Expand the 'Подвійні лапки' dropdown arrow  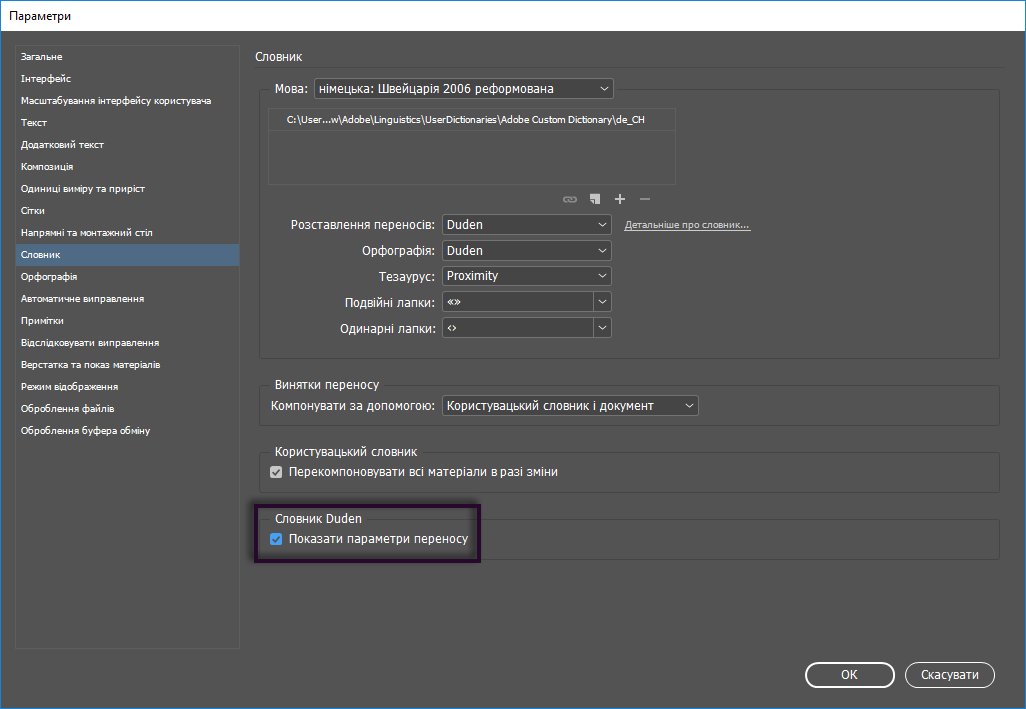[603, 302]
